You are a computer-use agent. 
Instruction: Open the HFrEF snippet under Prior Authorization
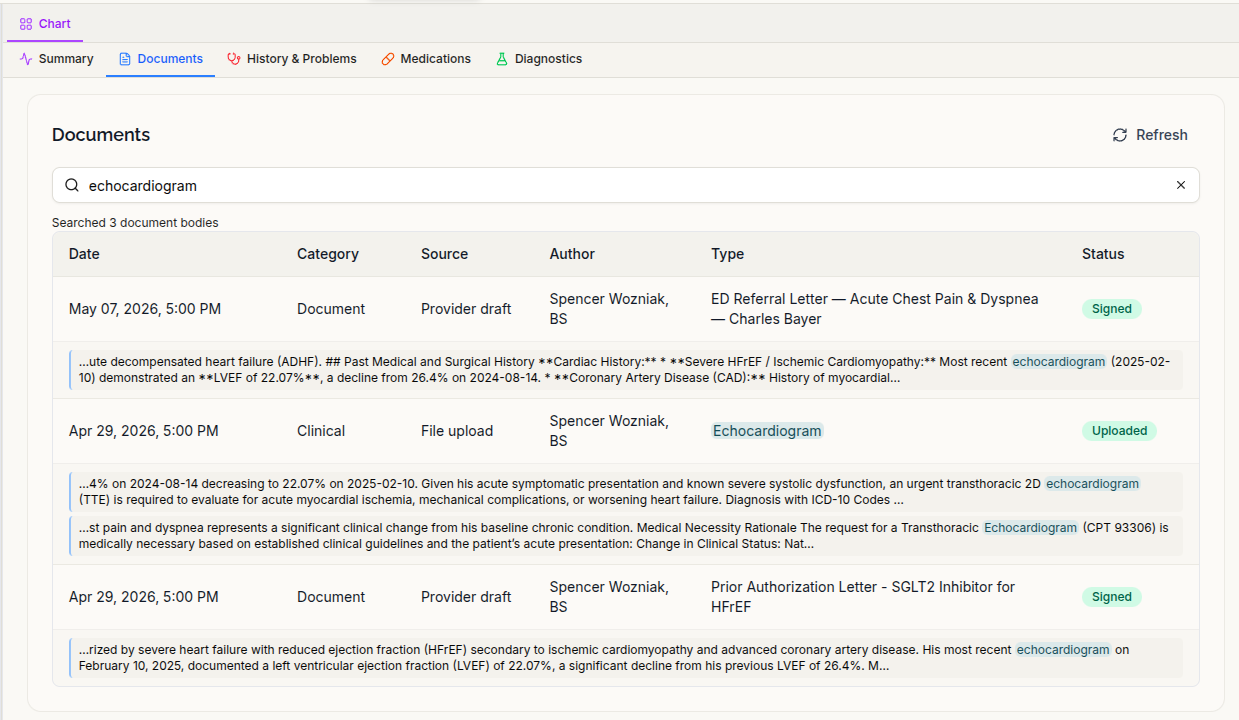(626, 658)
